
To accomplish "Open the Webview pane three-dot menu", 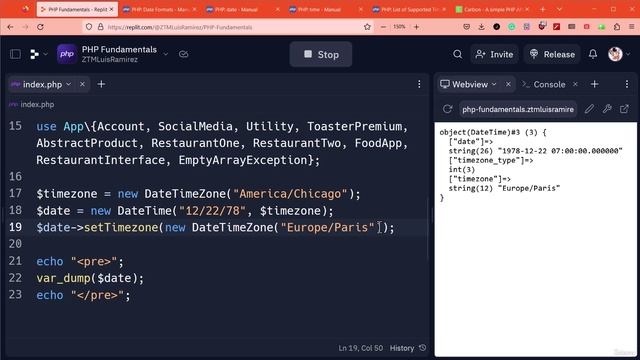I will pos(627,84).
